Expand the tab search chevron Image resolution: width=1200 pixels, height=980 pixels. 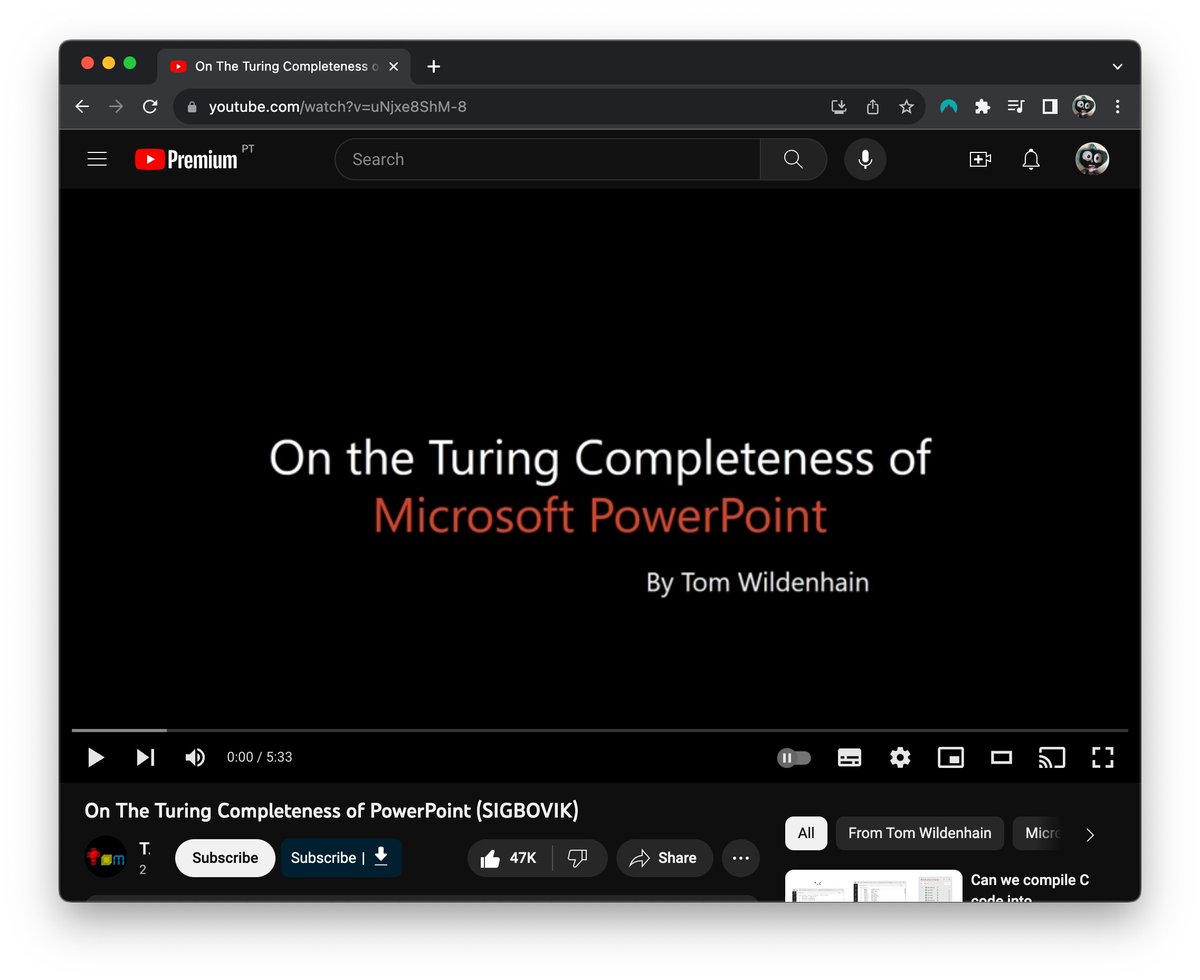click(x=1117, y=66)
